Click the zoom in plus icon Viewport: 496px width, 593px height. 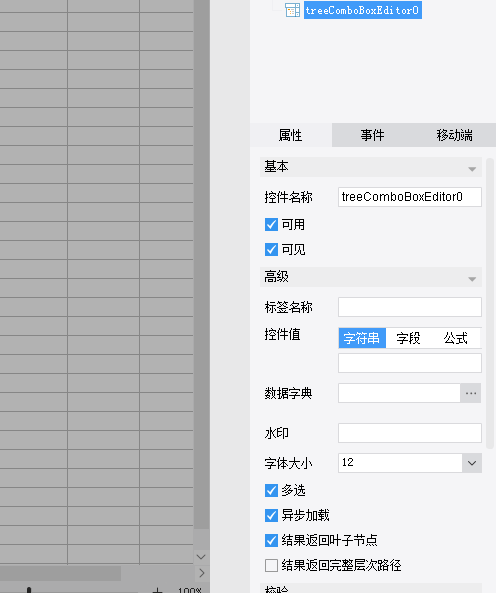coord(157,590)
